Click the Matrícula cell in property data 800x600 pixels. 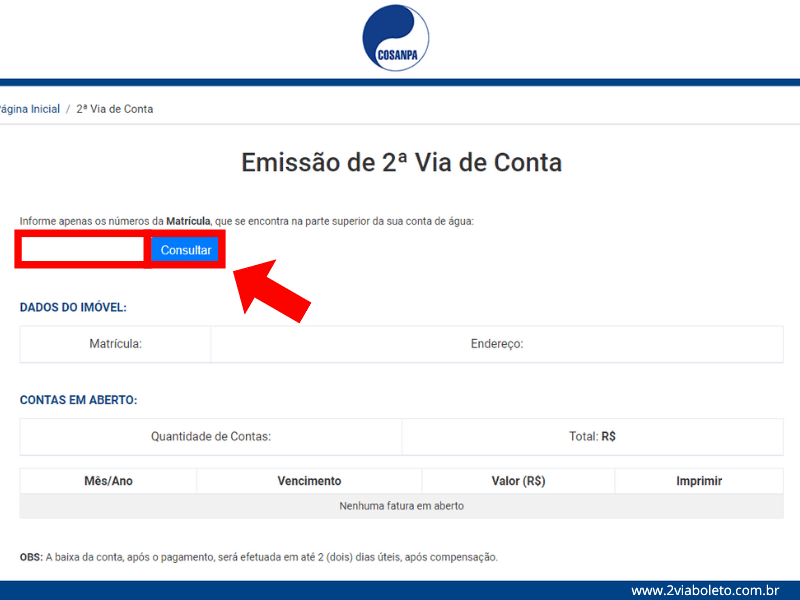coord(115,344)
